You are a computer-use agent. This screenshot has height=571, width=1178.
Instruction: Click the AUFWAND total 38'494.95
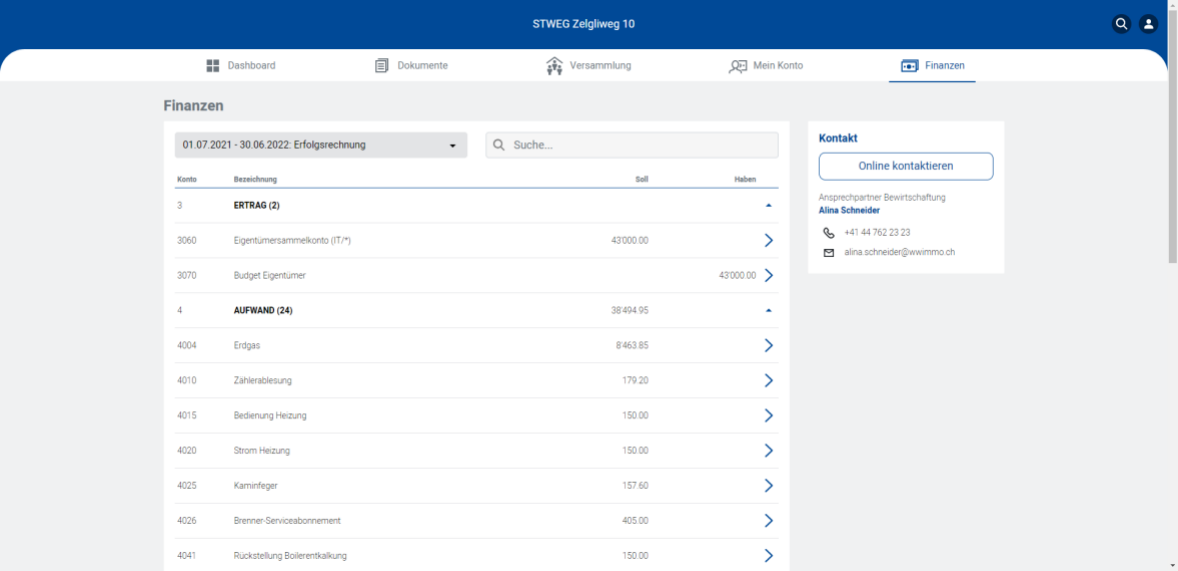[x=630, y=310]
